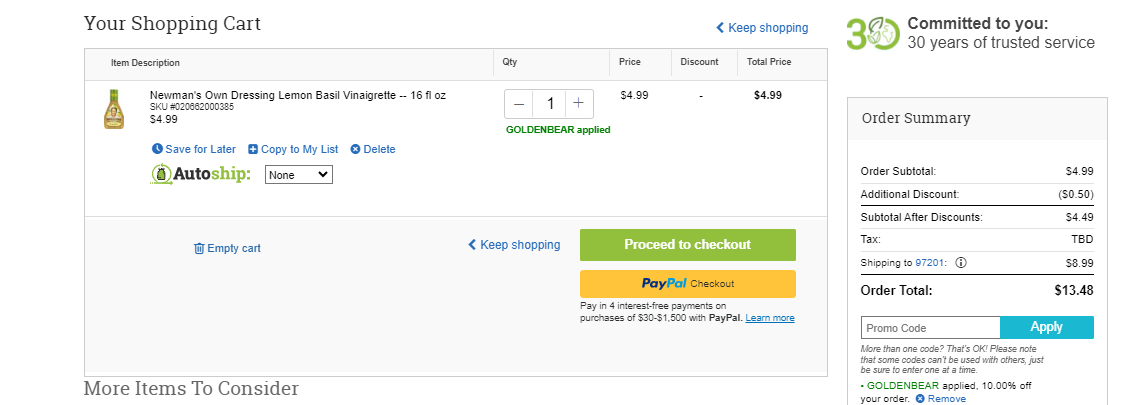Increase quantity with the plus button

pyautogui.click(x=578, y=104)
